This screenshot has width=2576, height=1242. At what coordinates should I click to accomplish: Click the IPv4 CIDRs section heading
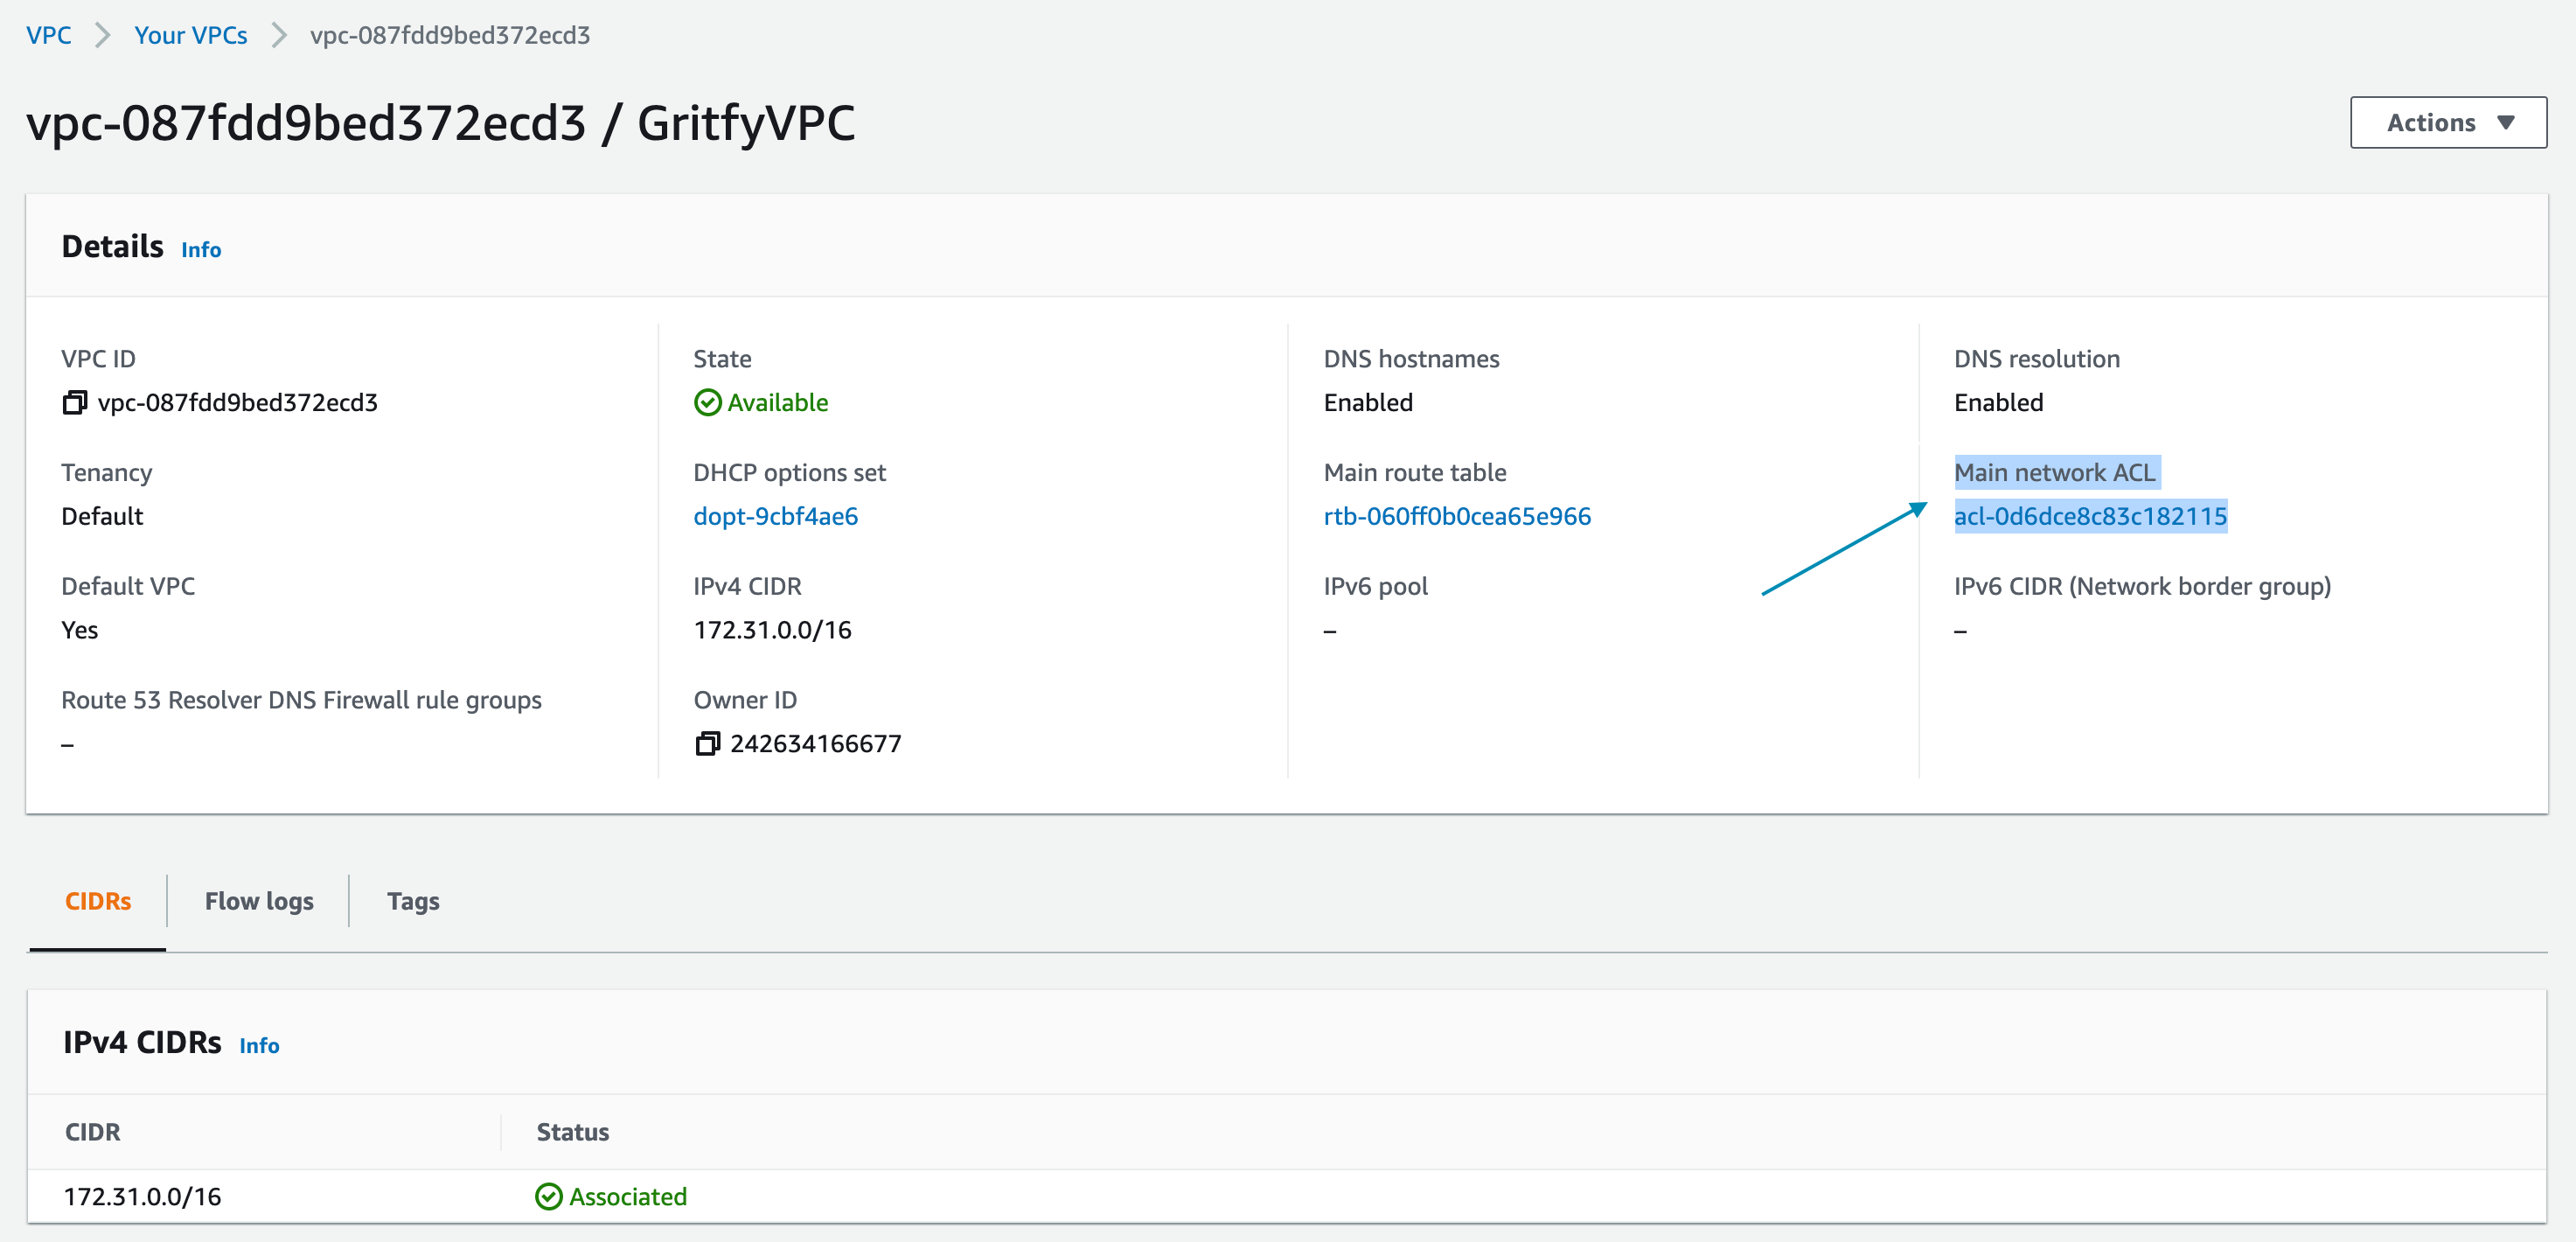(142, 1043)
